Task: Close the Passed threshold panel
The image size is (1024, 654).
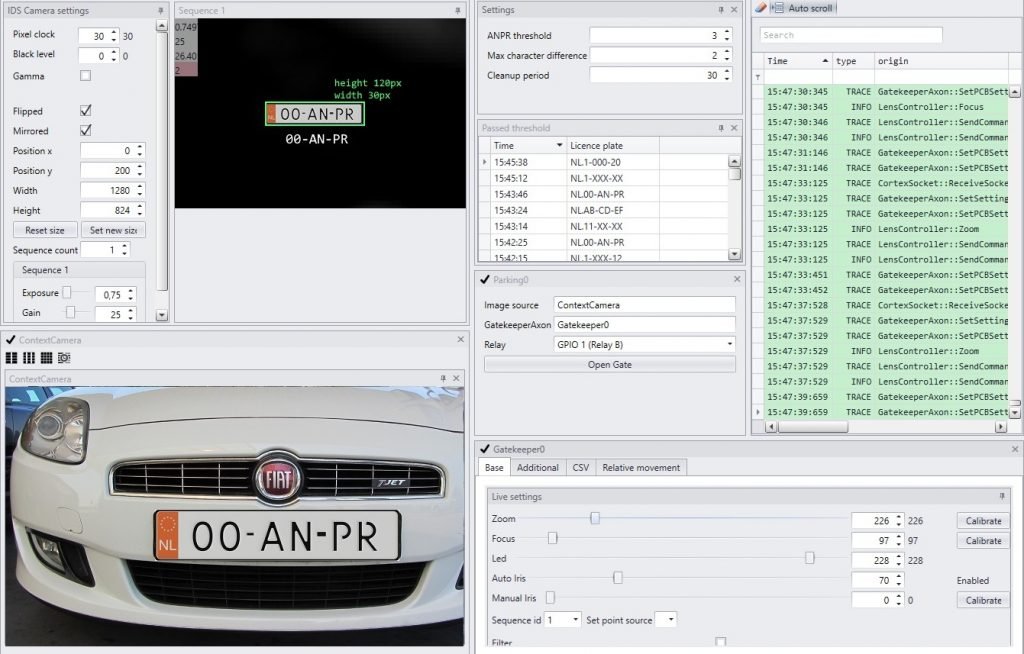Action: (x=734, y=128)
